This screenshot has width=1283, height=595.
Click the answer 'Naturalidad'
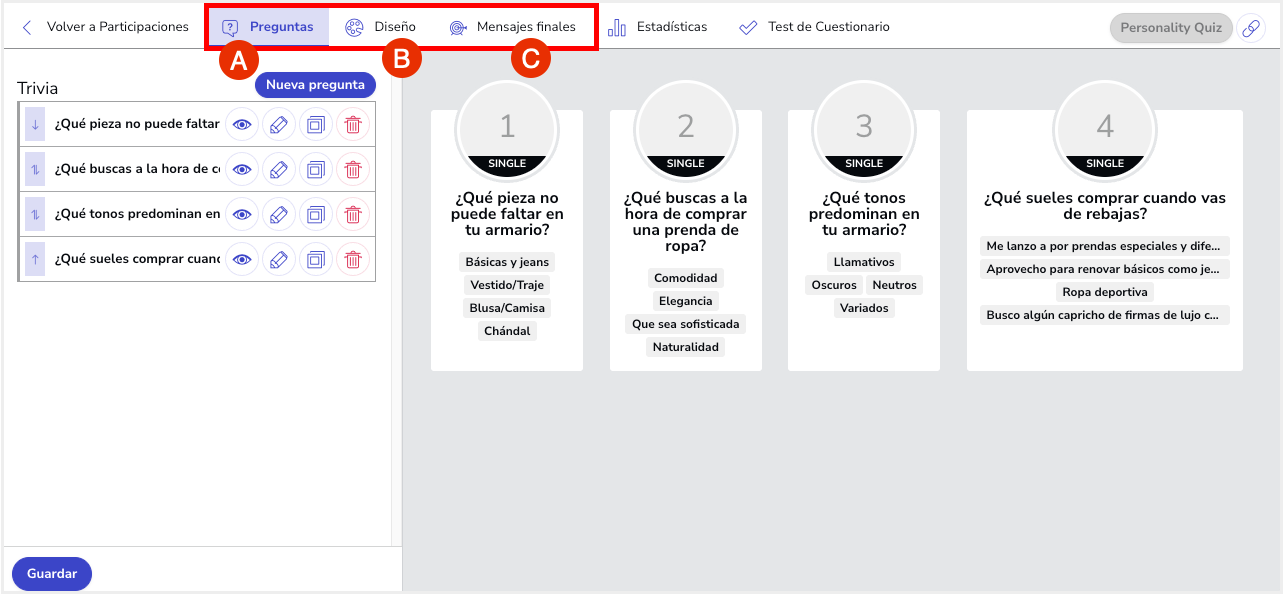(x=686, y=347)
